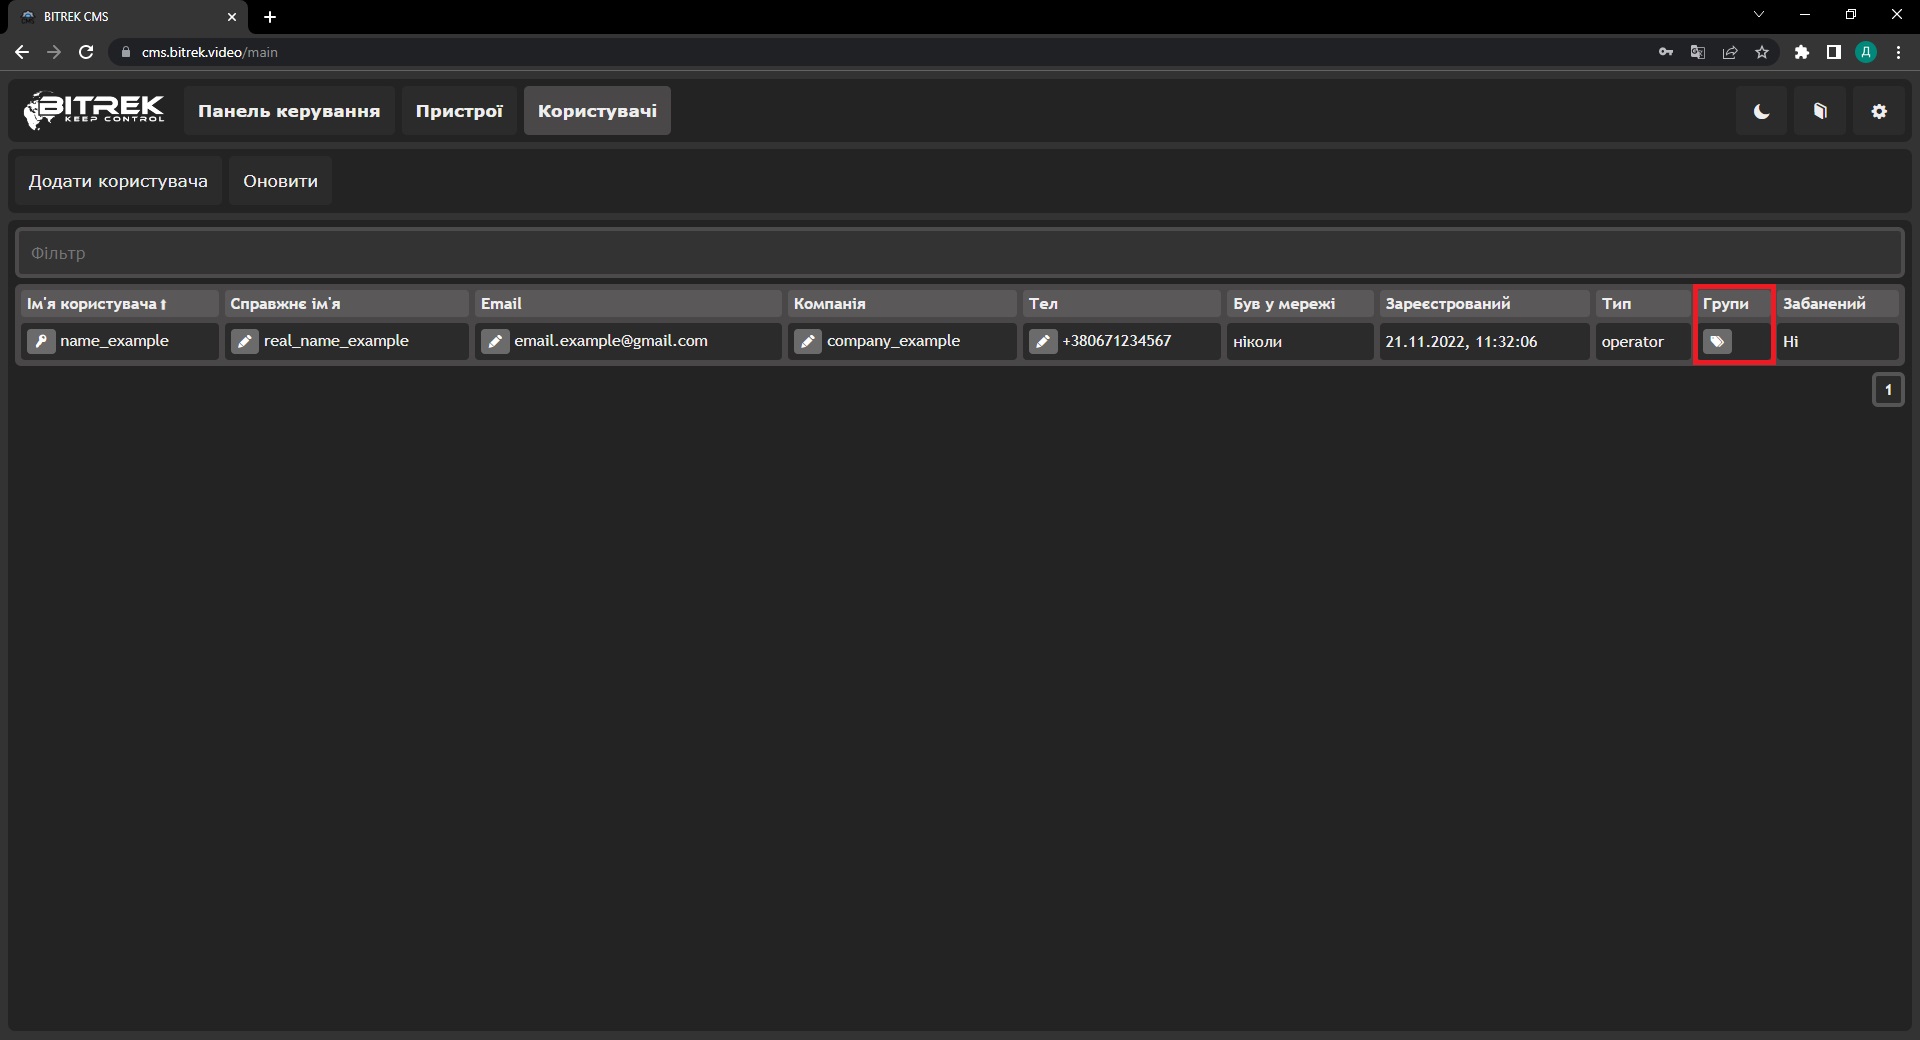Edit company_example using its pencil icon
The height and width of the screenshot is (1040, 1920).
click(808, 341)
